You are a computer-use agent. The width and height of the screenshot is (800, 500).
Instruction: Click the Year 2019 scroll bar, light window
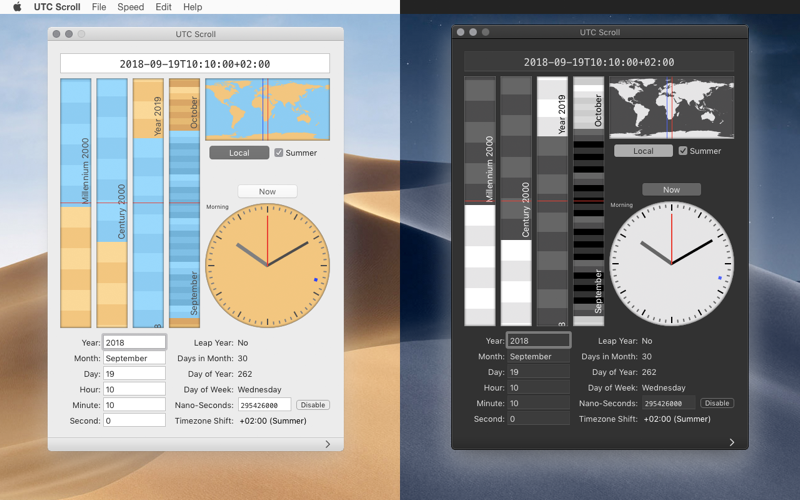(x=148, y=203)
